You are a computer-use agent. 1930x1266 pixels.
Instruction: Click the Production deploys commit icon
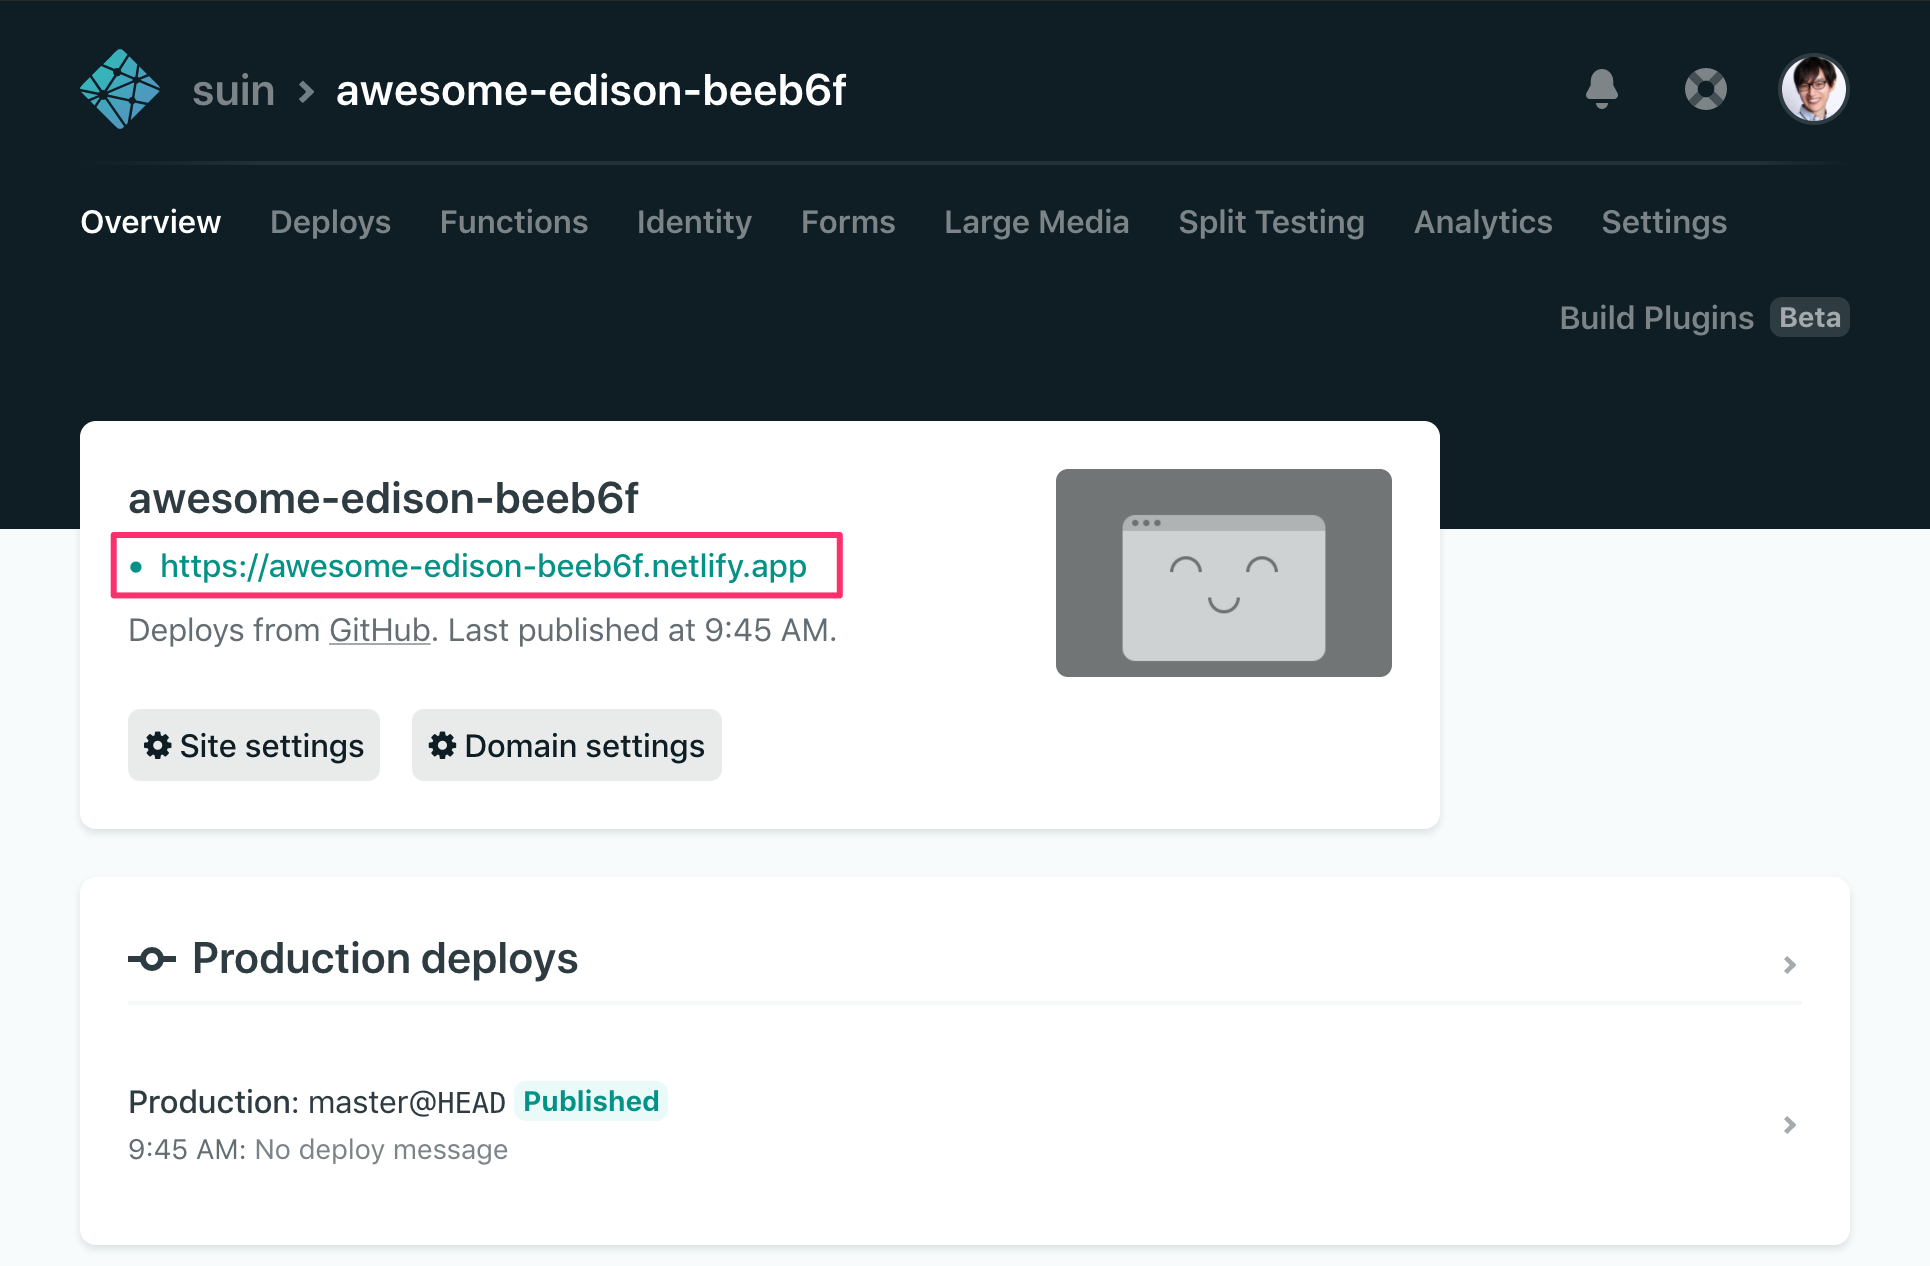tap(152, 959)
